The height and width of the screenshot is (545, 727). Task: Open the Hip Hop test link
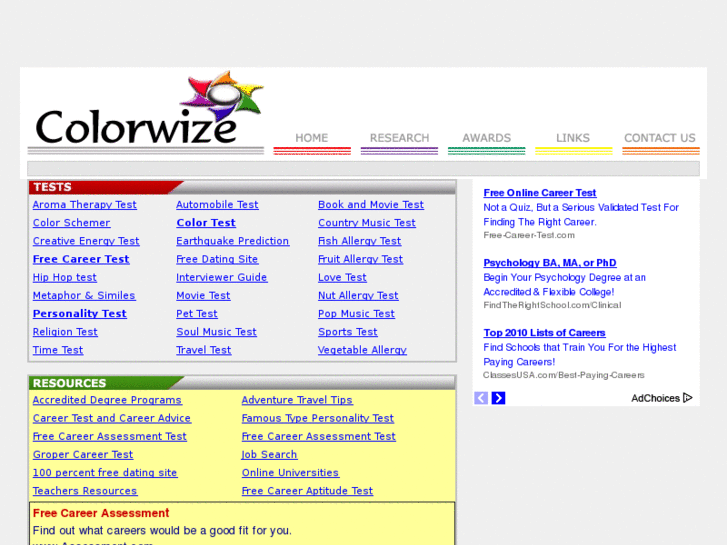tap(65, 277)
